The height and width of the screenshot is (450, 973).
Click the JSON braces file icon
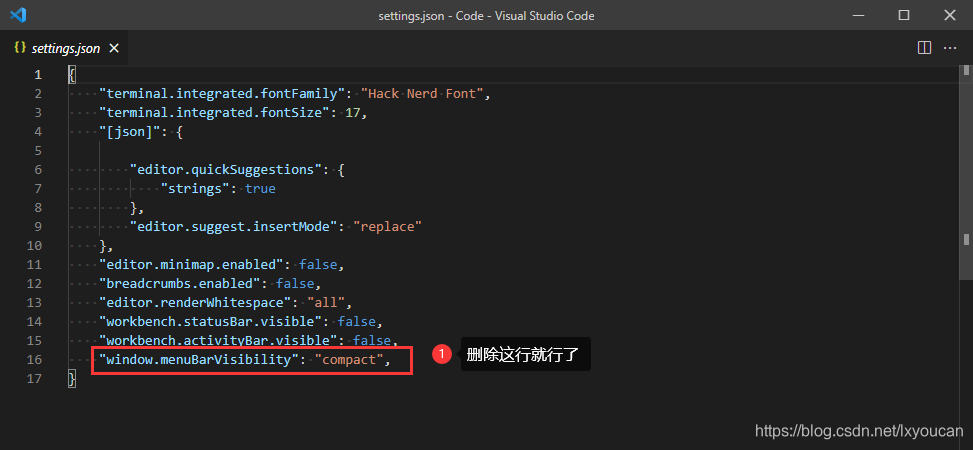click(20, 48)
